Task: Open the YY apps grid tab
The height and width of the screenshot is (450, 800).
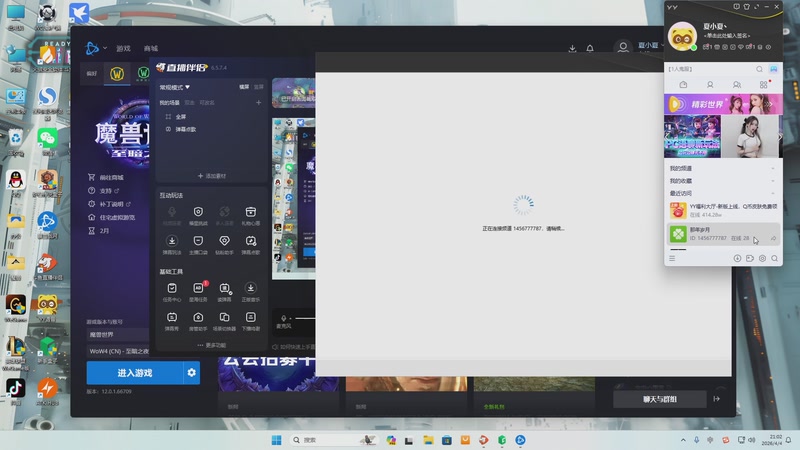Action: [764, 85]
